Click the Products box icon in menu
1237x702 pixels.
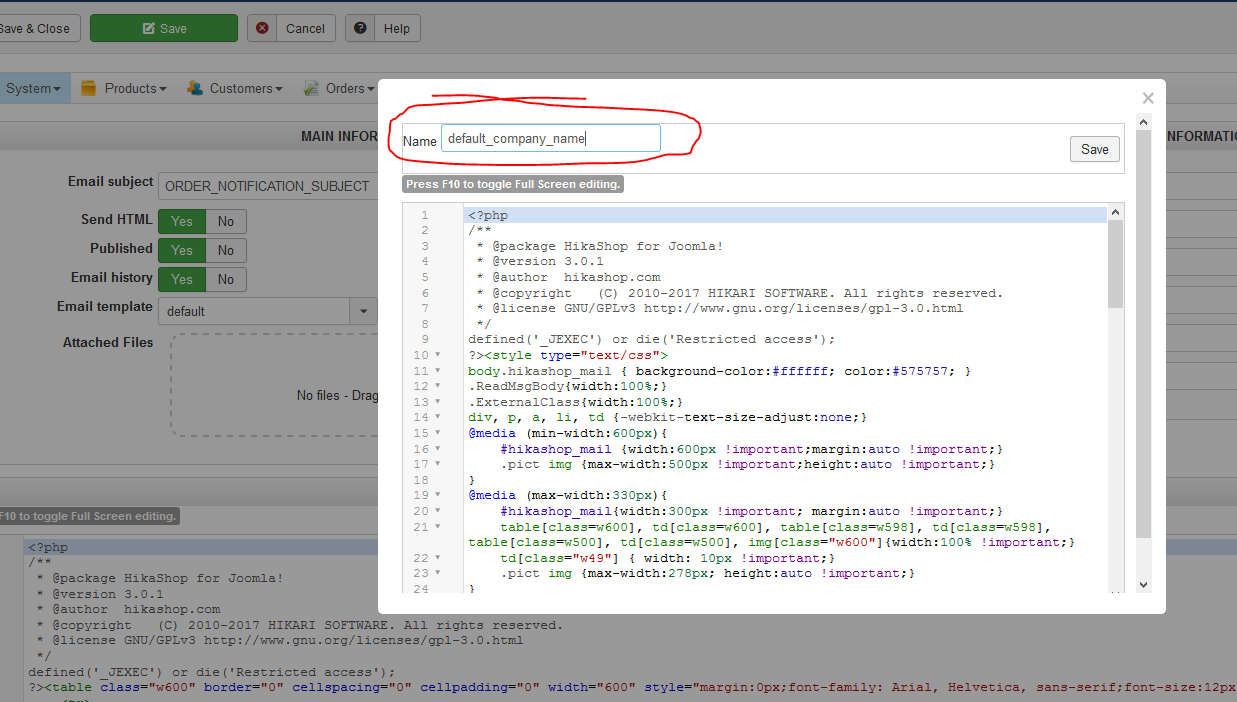[89, 89]
